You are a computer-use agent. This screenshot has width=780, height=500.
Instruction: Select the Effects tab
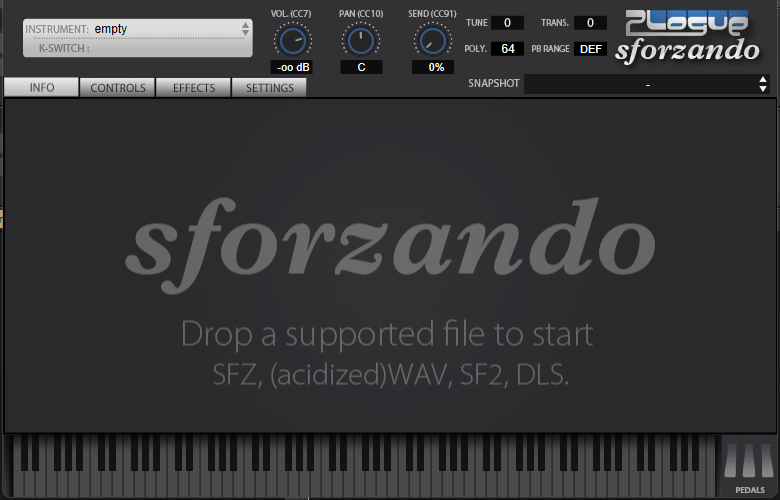(194, 88)
